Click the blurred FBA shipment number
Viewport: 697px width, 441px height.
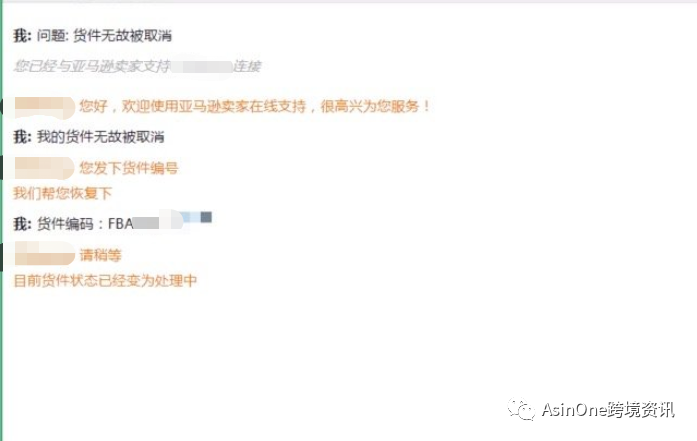click(157, 221)
